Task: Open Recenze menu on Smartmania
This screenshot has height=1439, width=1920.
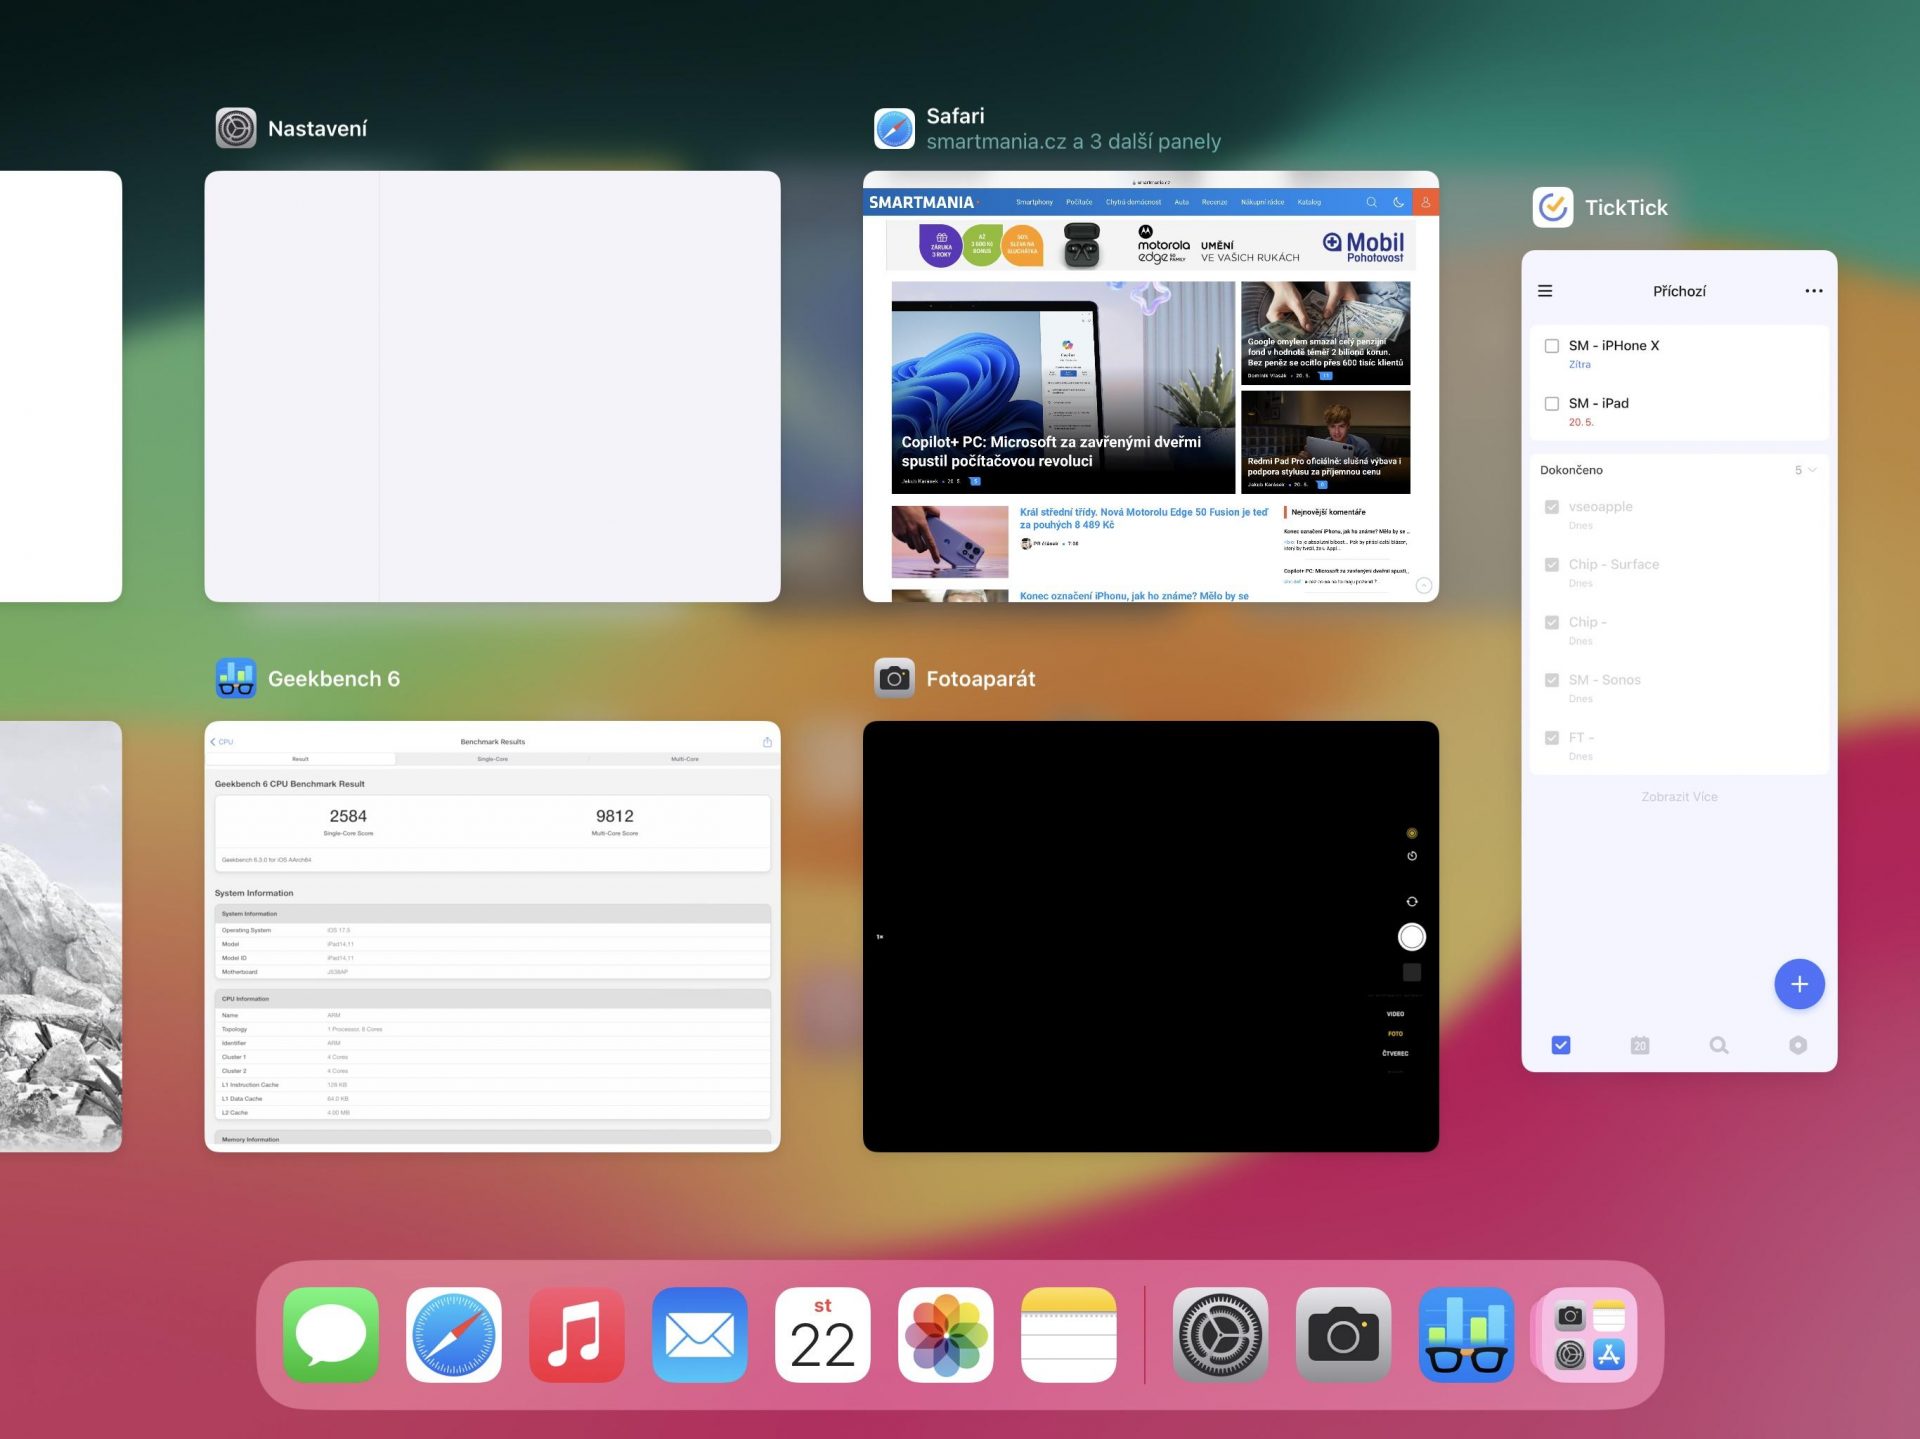Action: (1214, 202)
